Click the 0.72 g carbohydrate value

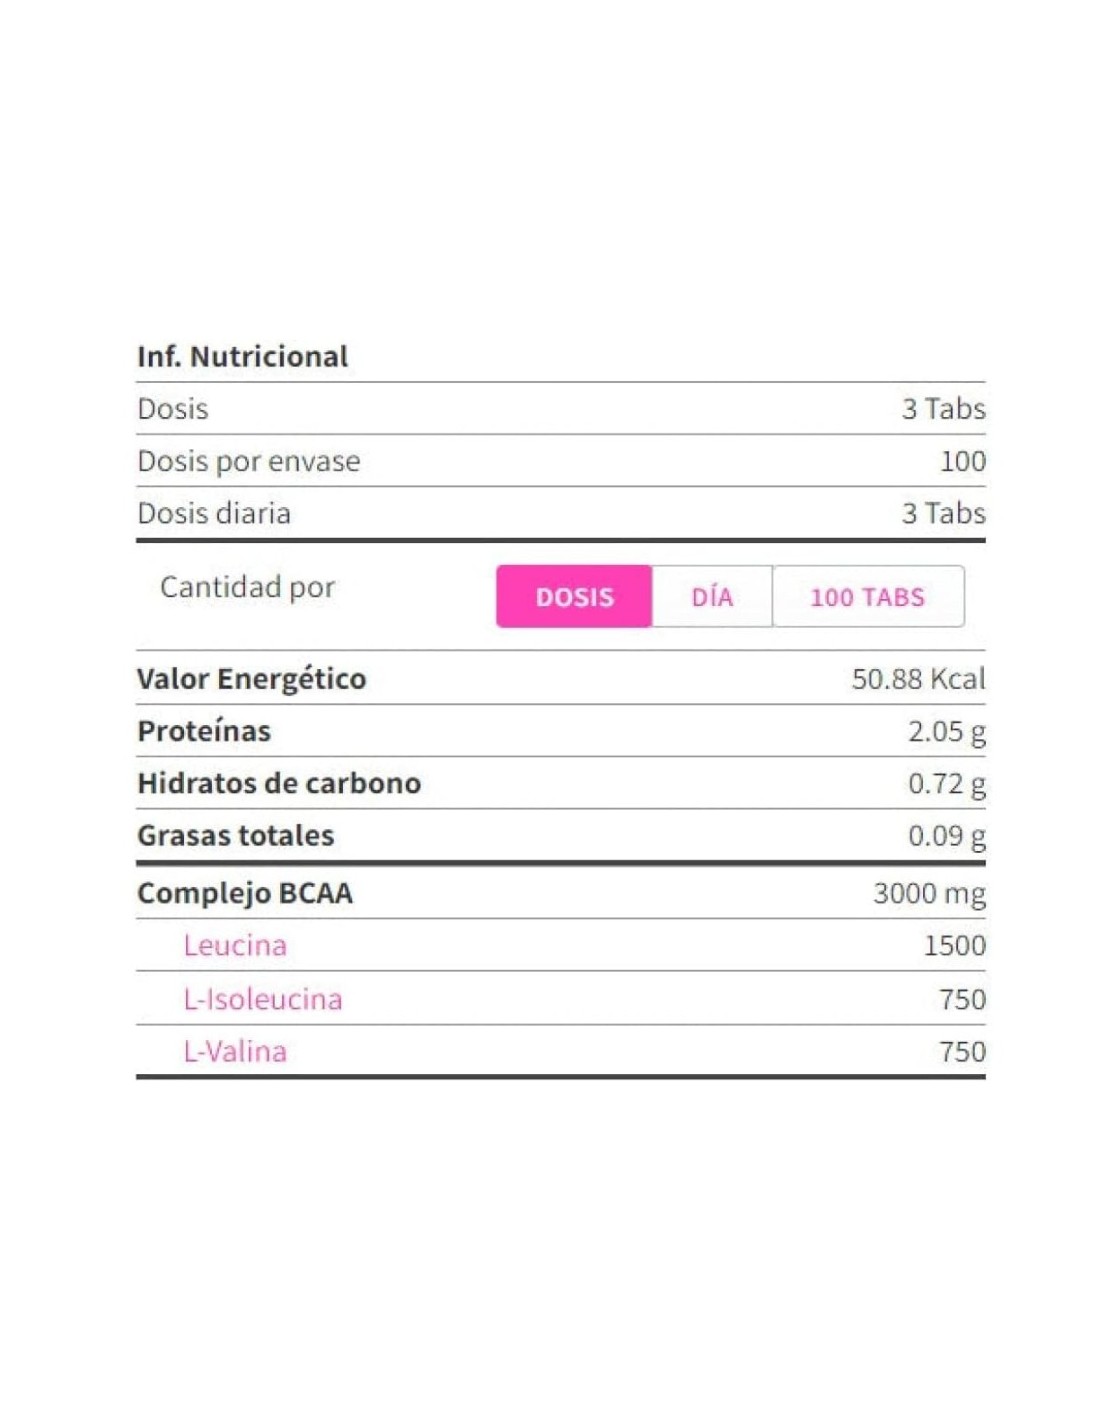tap(946, 783)
